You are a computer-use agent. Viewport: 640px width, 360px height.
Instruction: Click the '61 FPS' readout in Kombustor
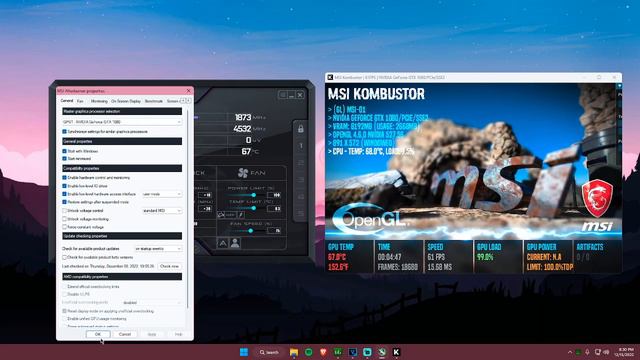[x=436, y=257]
